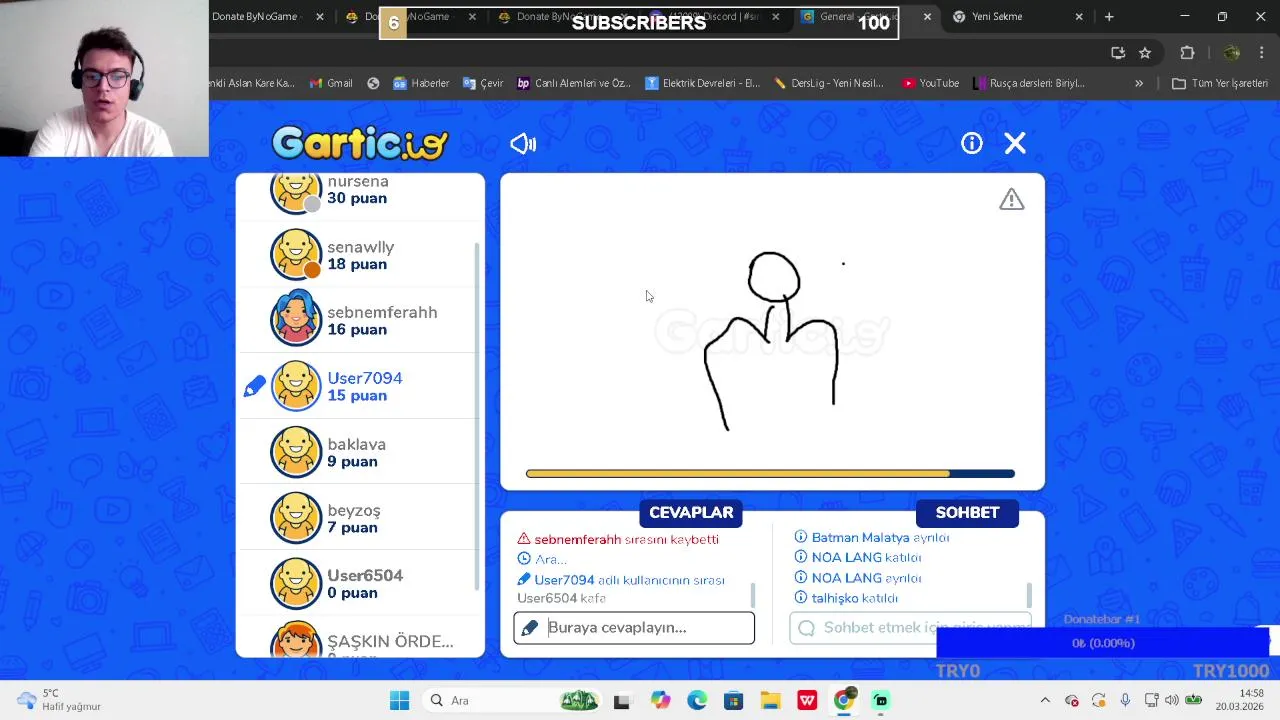This screenshot has width=1280, height=720.
Task: Open the CEVAPLAR answers panel
Action: (691, 512)
